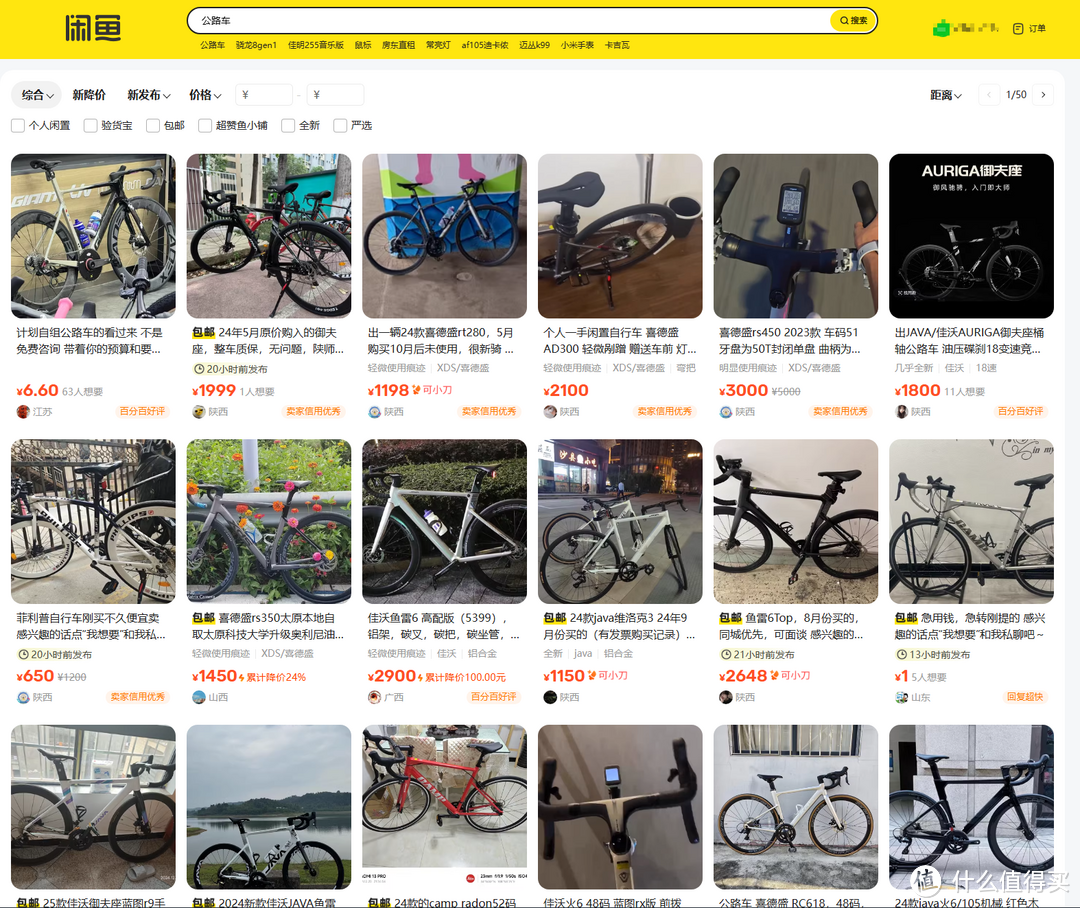Click the green user avatar in the header
Screen dimensions: 1080x908
coord(941,29)
